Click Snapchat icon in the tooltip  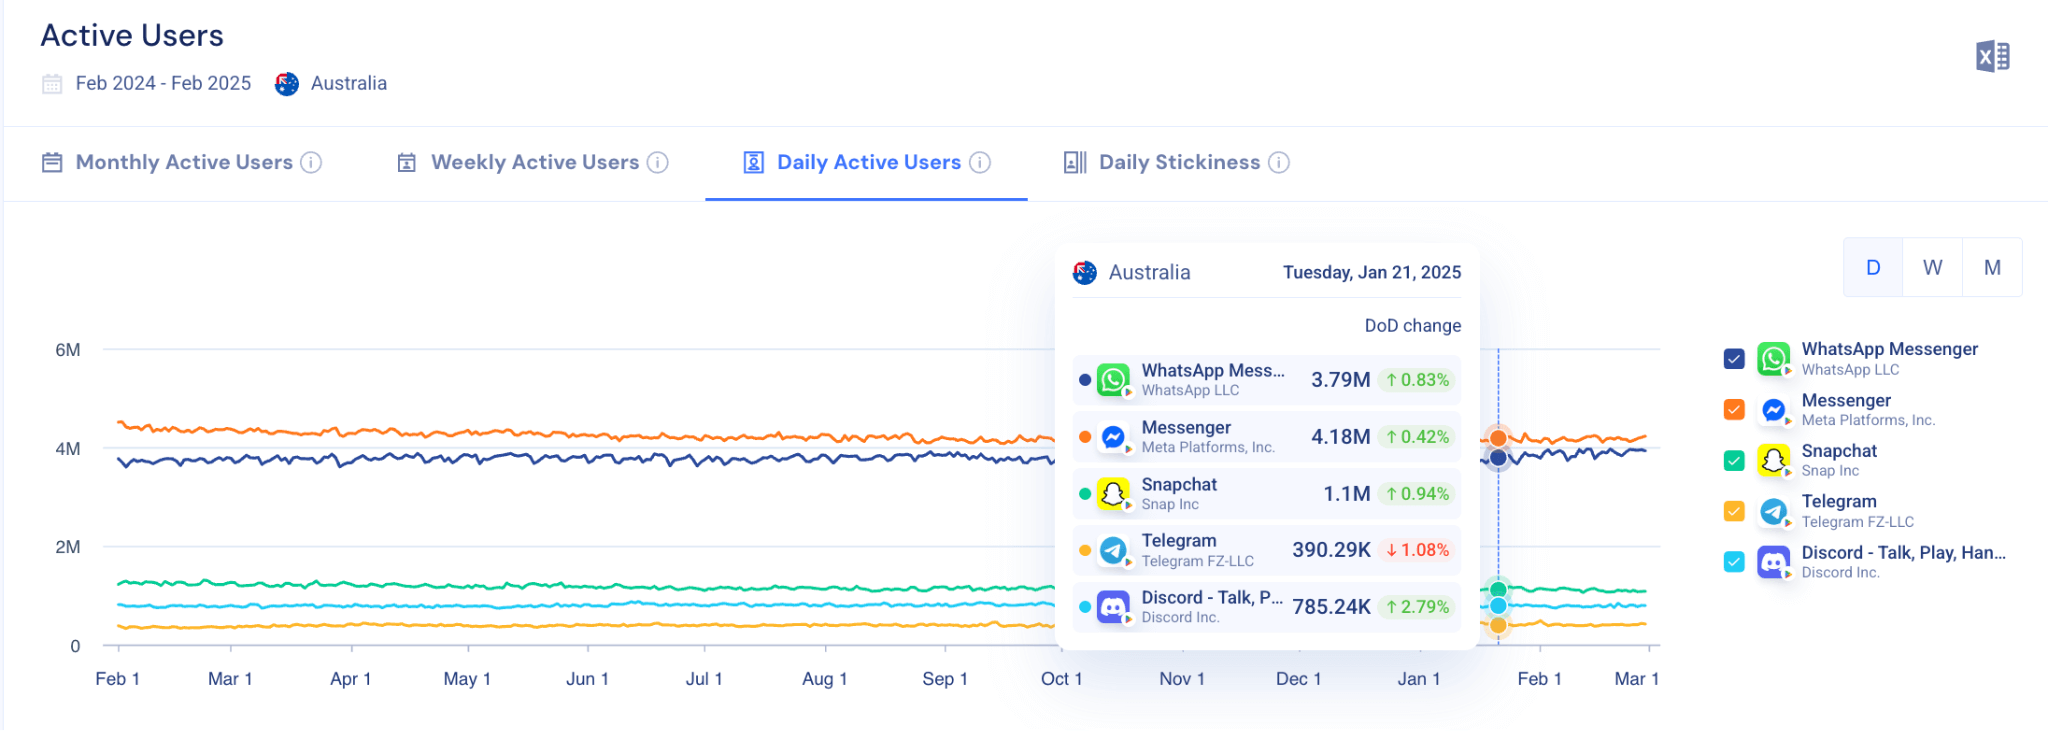pos(1113,494)
